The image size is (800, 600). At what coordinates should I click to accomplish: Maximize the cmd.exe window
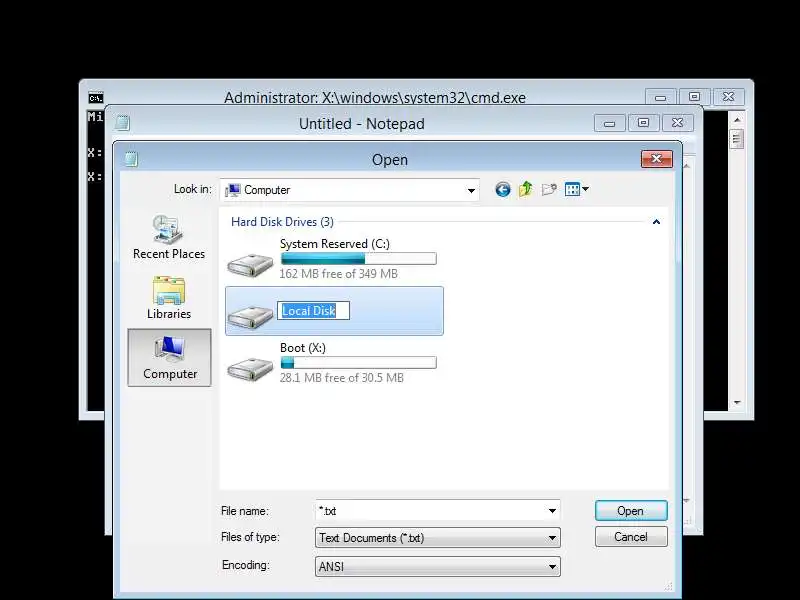tap(694, 96)
